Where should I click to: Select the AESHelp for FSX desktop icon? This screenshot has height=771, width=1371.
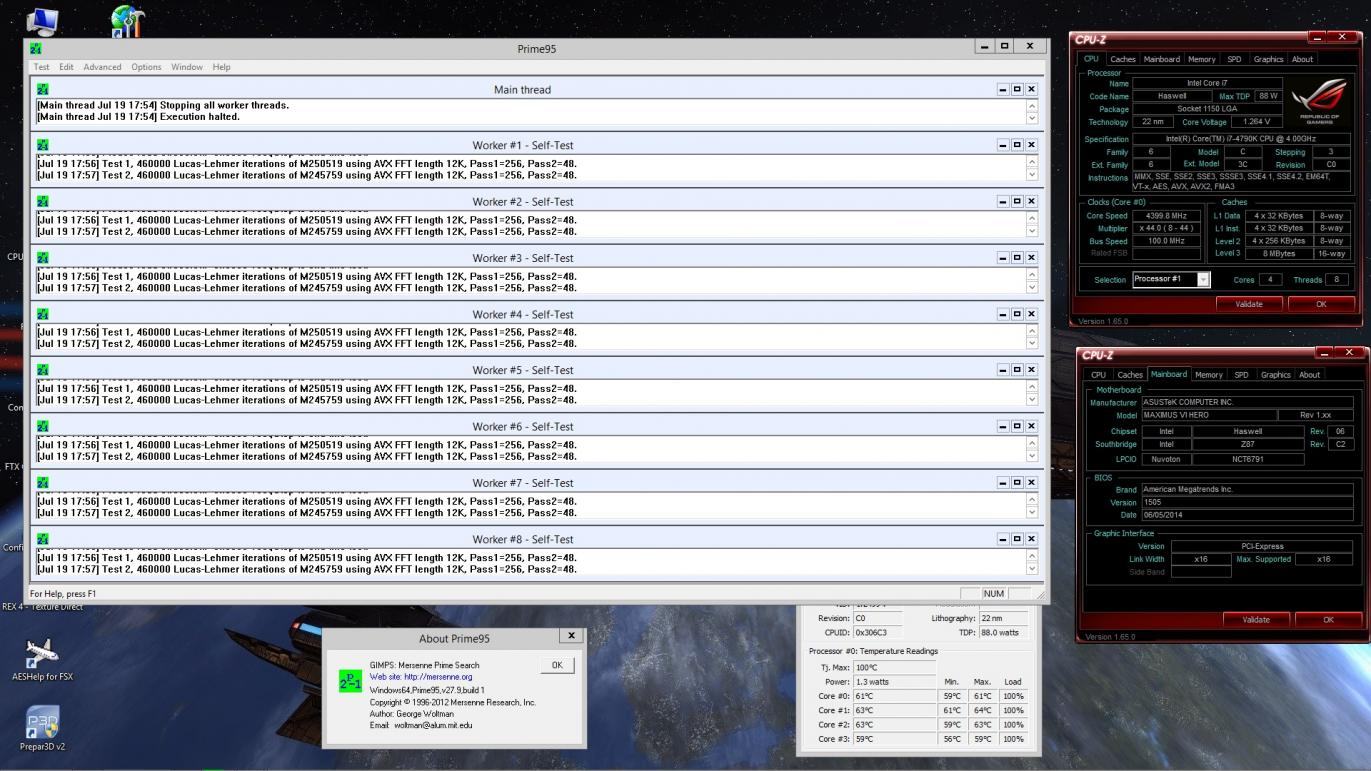tap(42, 660)
